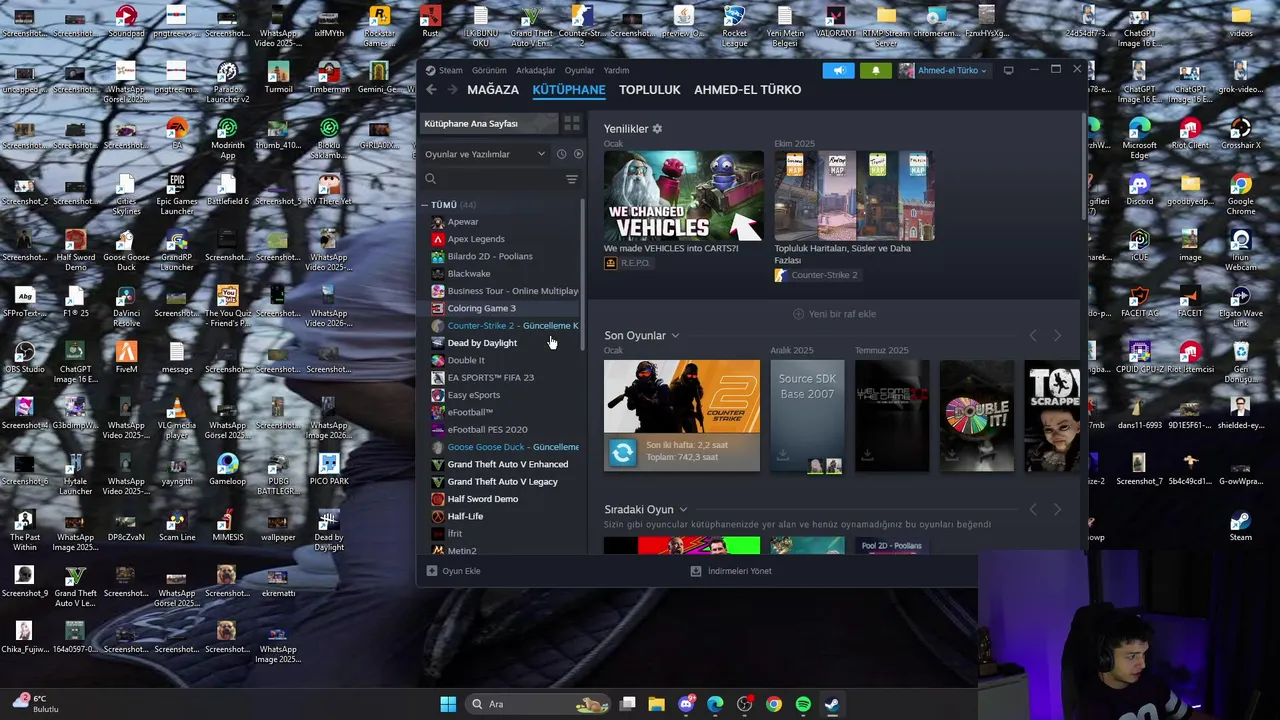Open the Oyunlar menu
The image size is (1280, 720).
tap(580, 70)
